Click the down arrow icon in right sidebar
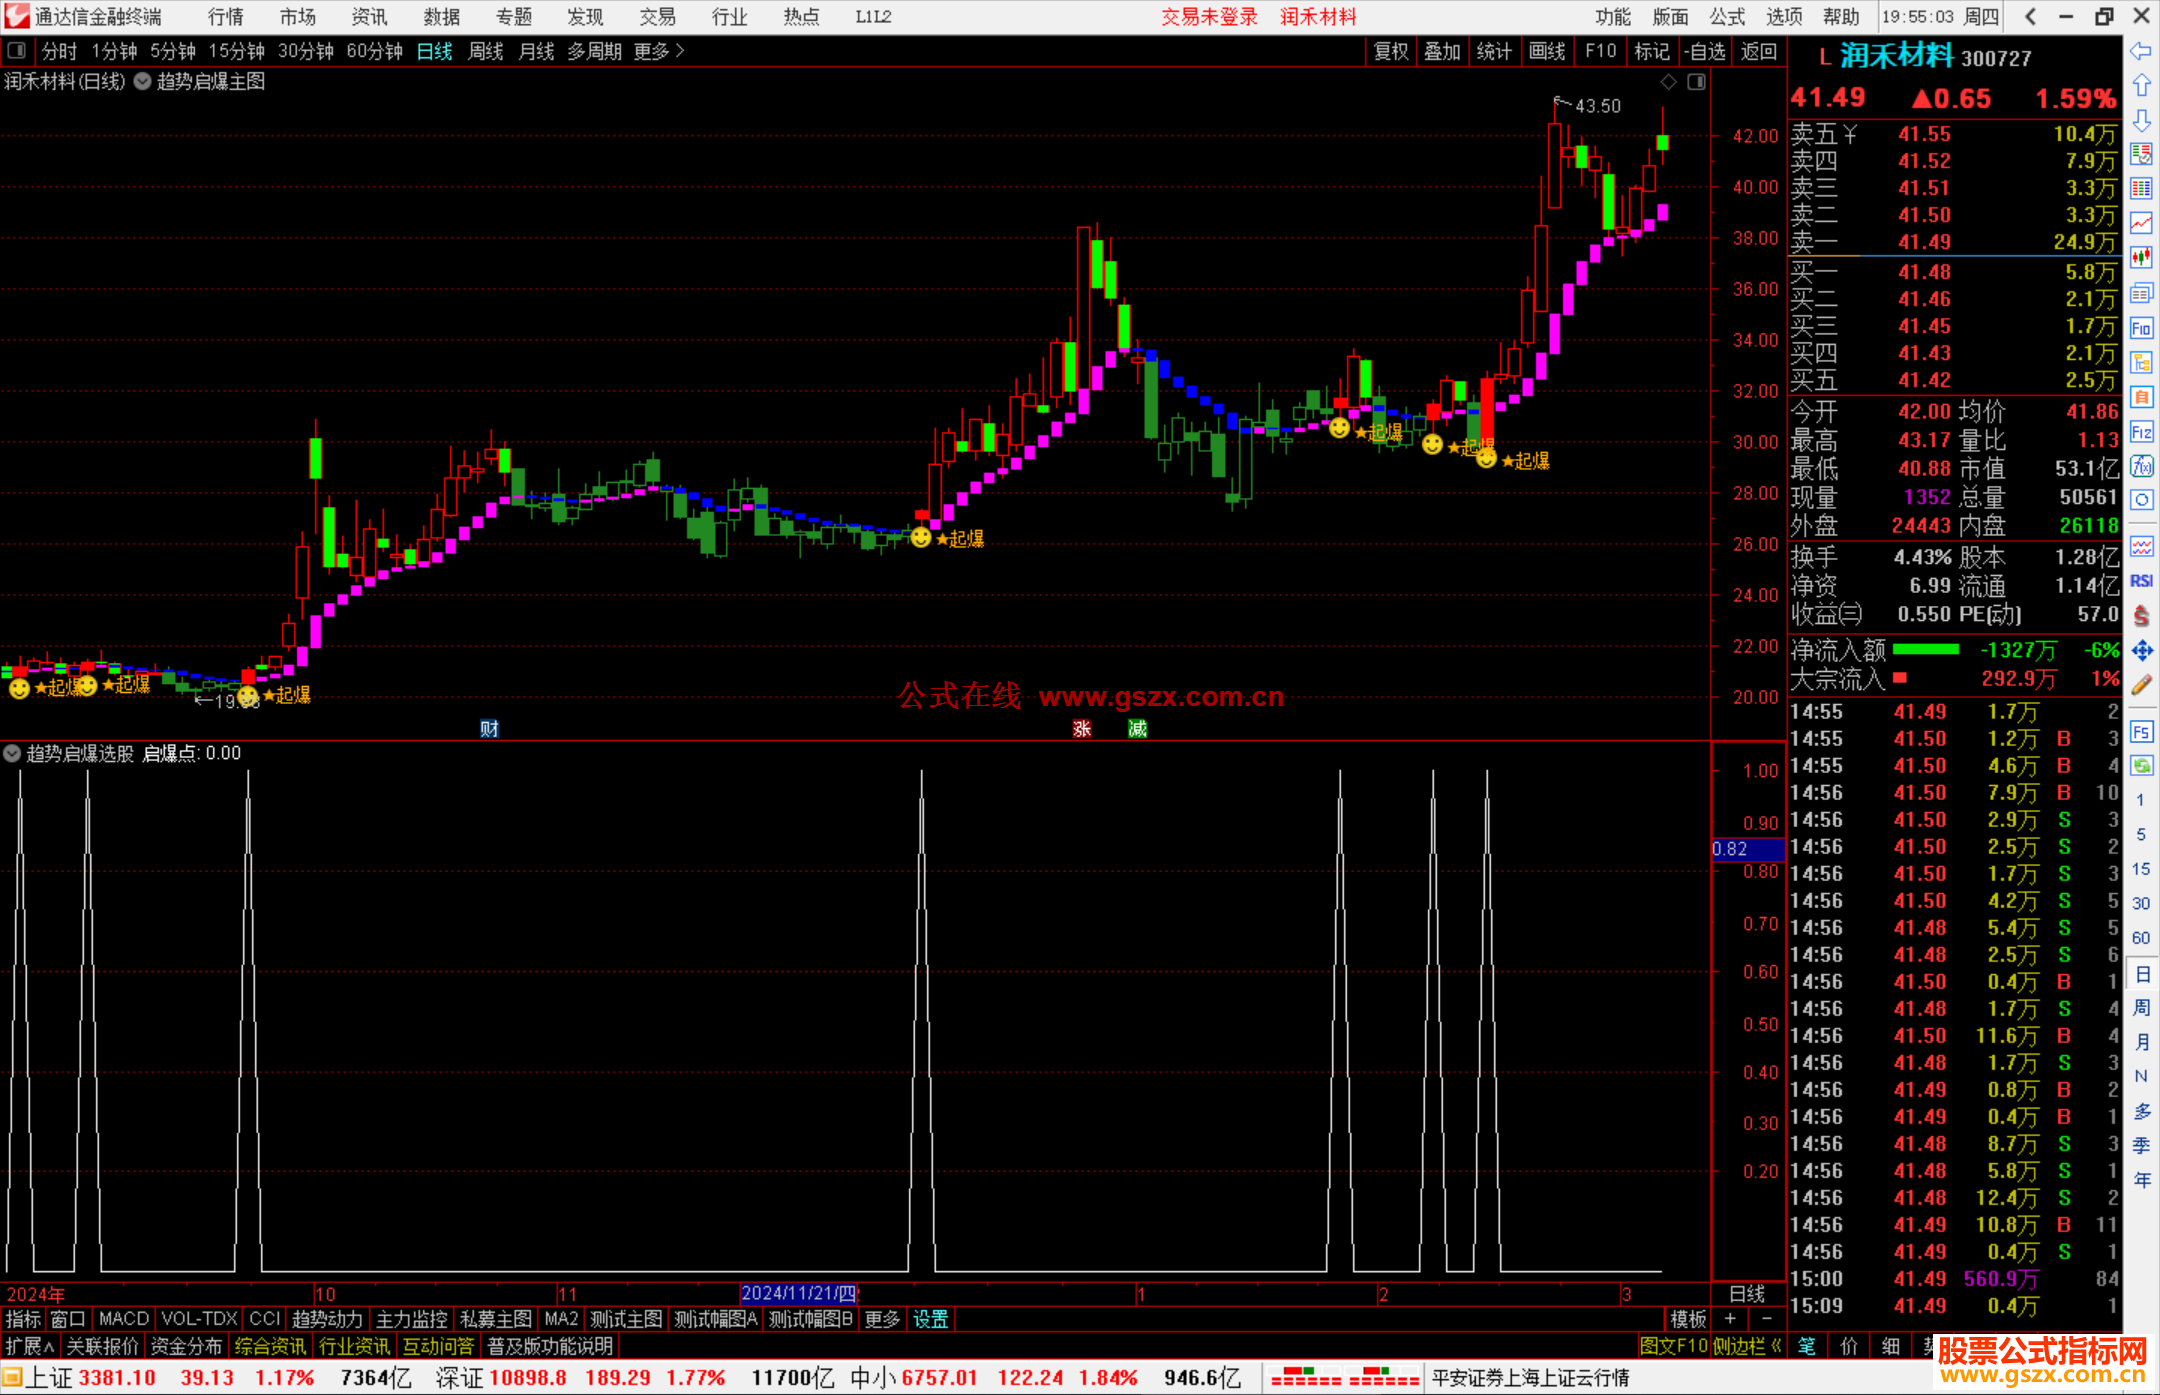Viewport: 2160px width, 1395px height. 2141,120
